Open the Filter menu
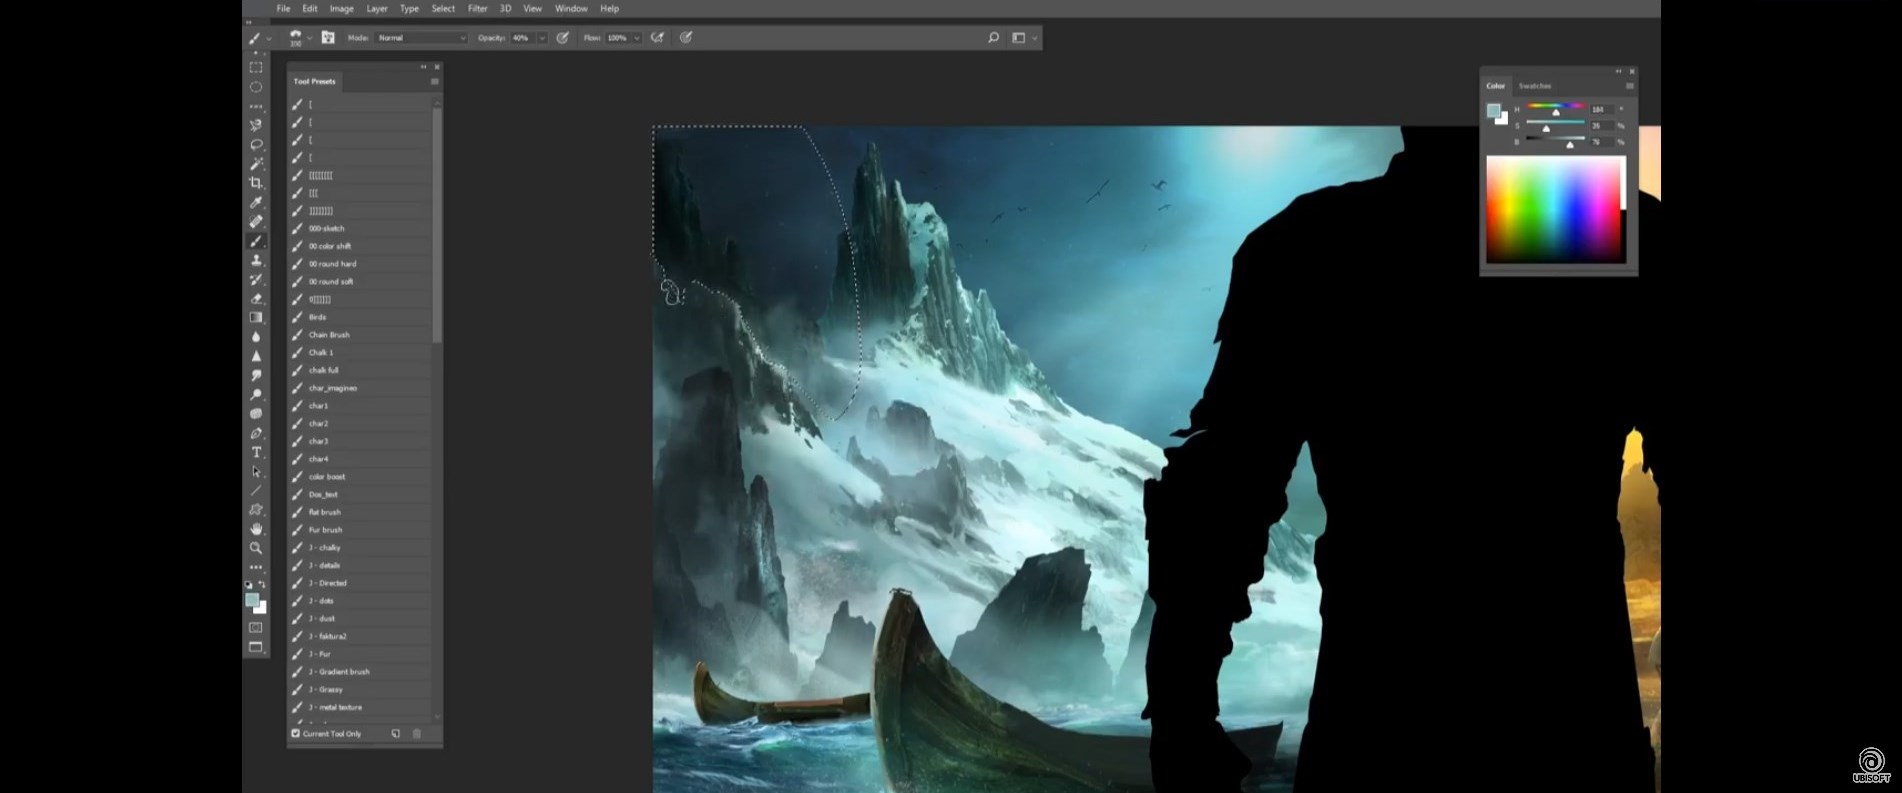The width and height of the screenshot is (1902, 793). 478,8
